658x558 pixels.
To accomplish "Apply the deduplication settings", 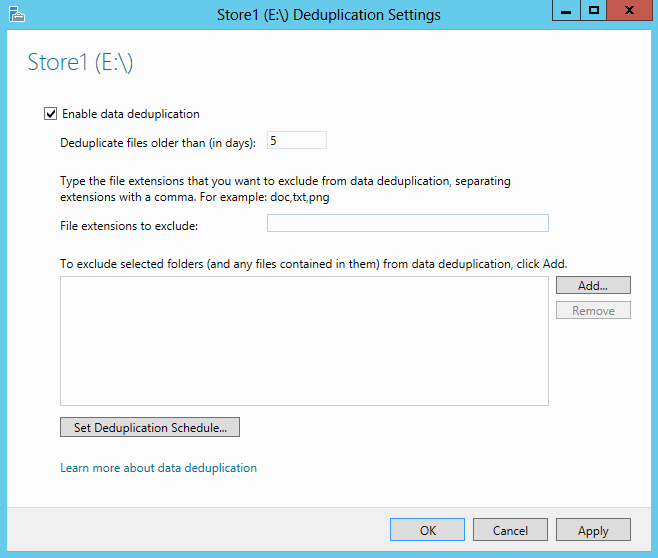I will [x=593, y=530].
